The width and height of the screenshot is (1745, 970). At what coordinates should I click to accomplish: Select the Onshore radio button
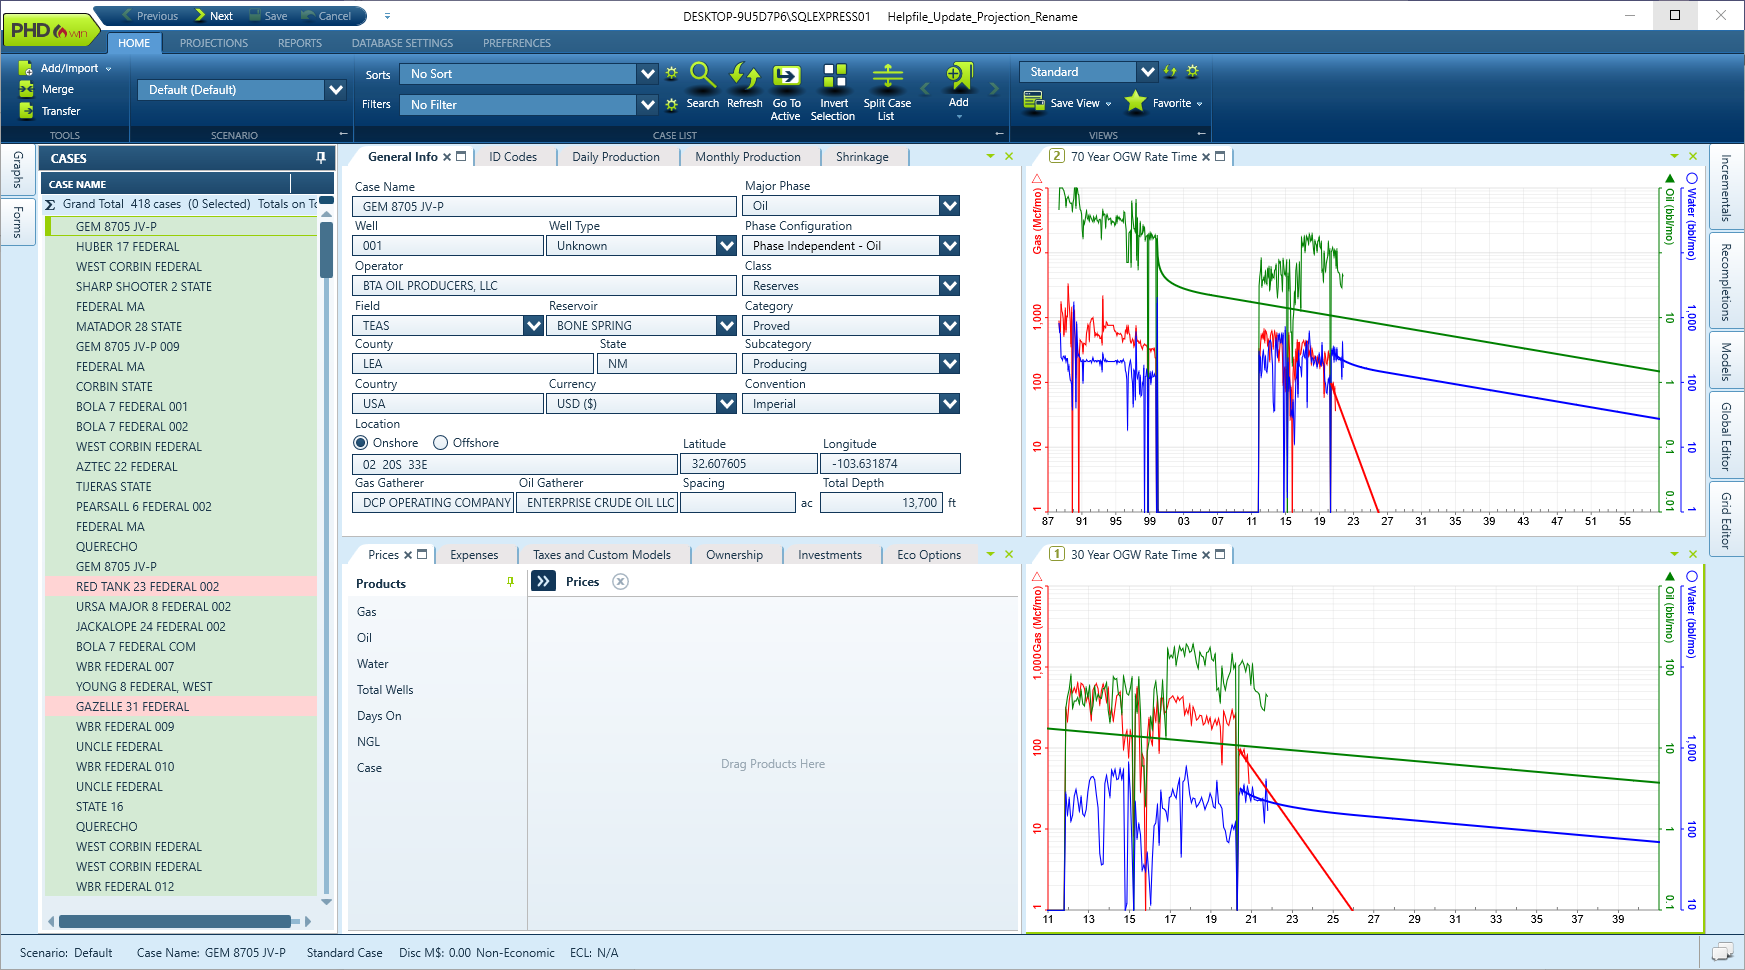(361, 443)
